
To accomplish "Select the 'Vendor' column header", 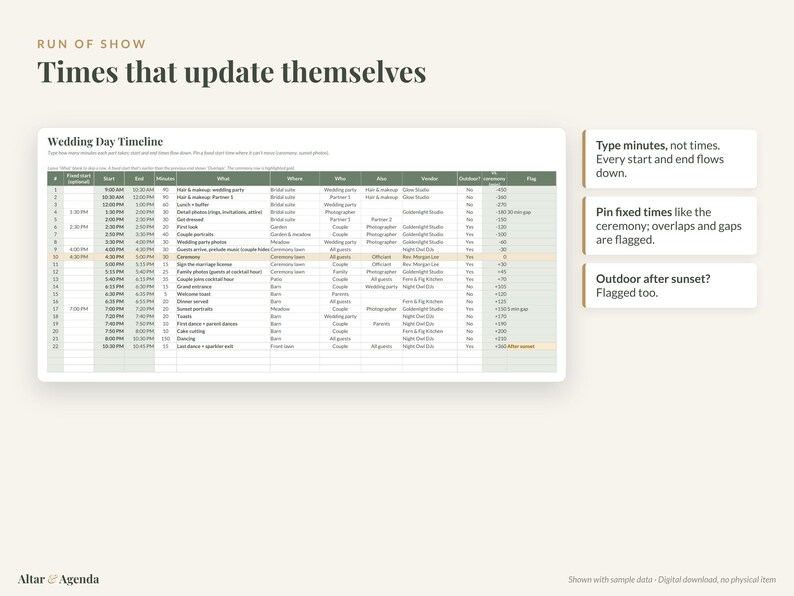I will click(x=429, y=178).
